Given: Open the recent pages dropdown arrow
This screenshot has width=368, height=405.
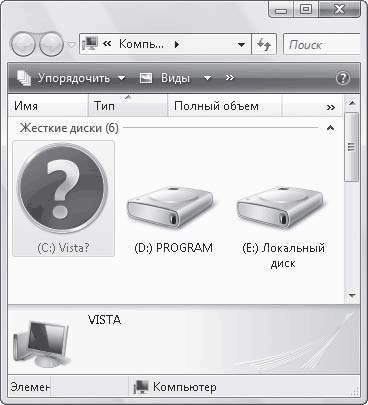Looking at the screenshot, I should pos(72,44).
